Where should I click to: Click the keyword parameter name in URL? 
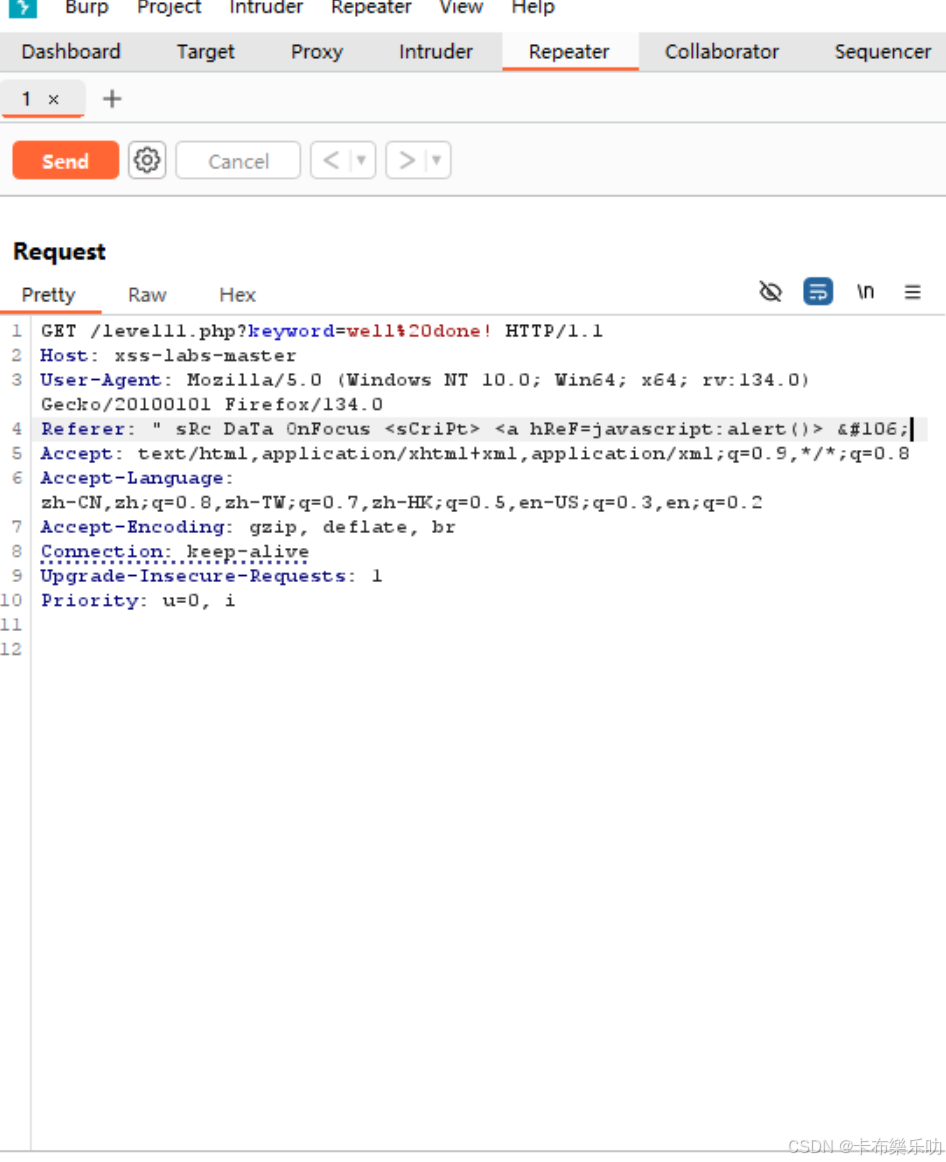coord(291,331)
